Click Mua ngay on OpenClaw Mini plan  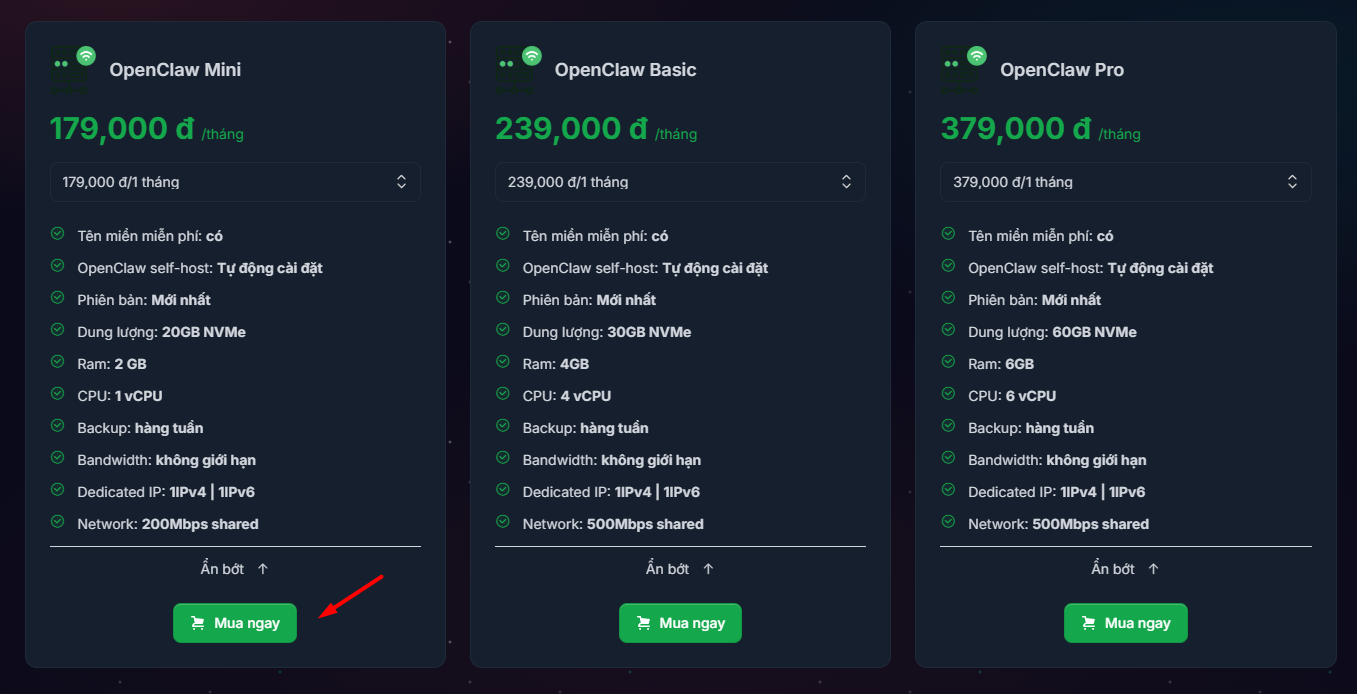tap(234, 623)
